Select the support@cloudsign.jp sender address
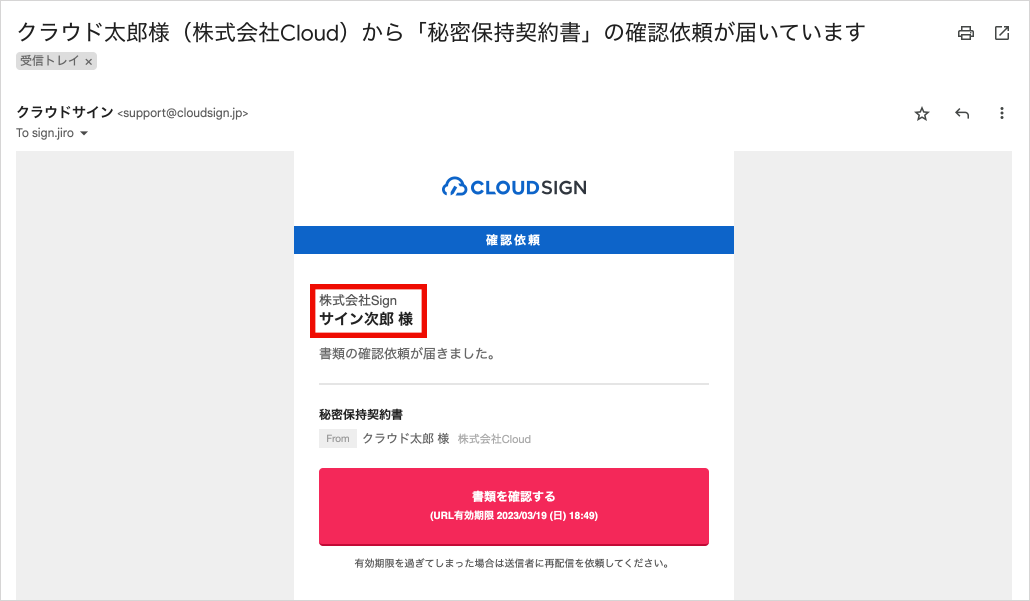The image size is (1030, 601). (183, 114)
